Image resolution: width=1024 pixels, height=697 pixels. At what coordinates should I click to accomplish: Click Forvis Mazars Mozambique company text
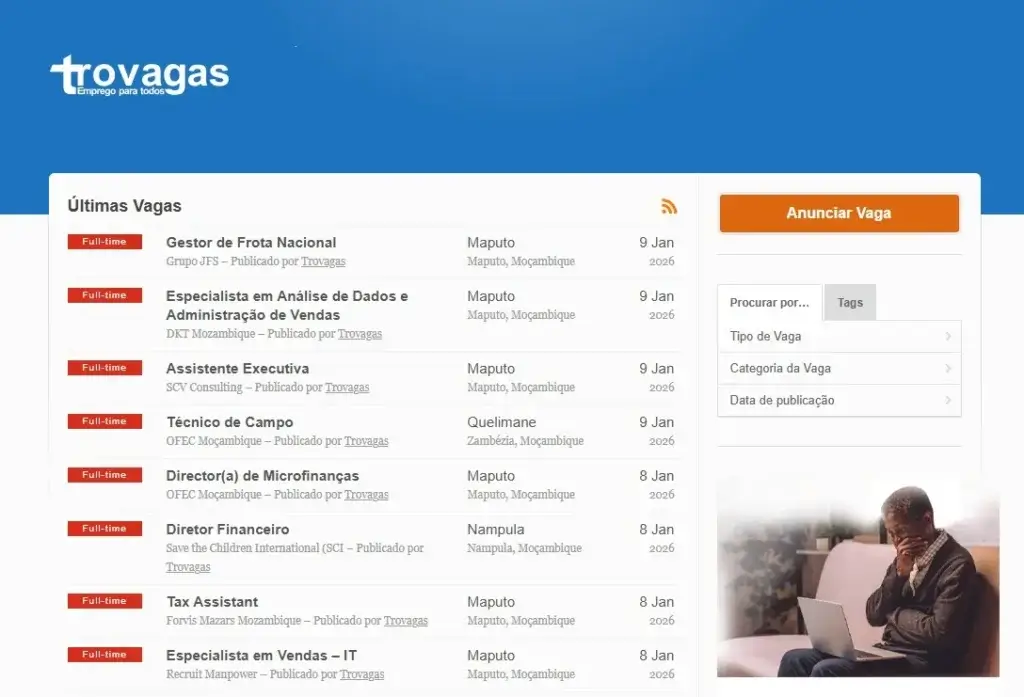[233, 621]
